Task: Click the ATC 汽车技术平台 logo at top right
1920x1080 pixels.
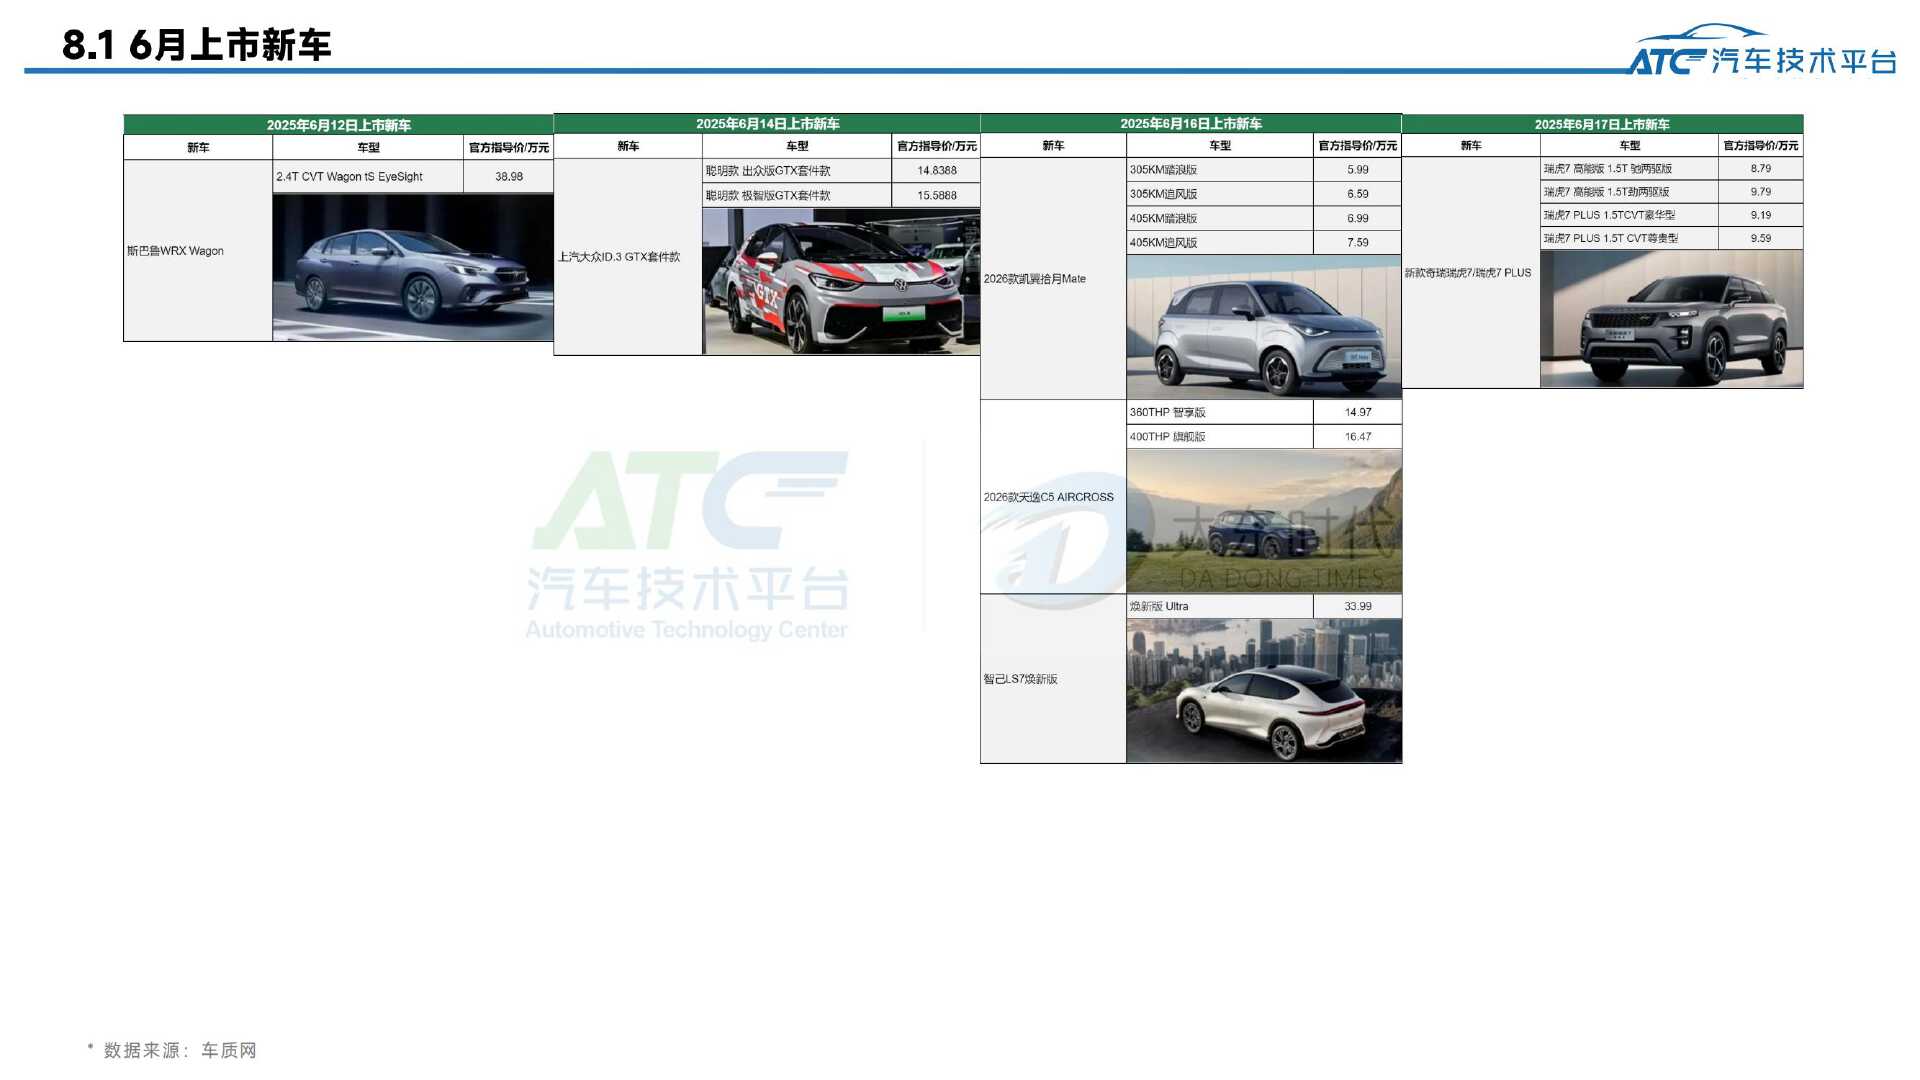Action: pos(1763,50)
